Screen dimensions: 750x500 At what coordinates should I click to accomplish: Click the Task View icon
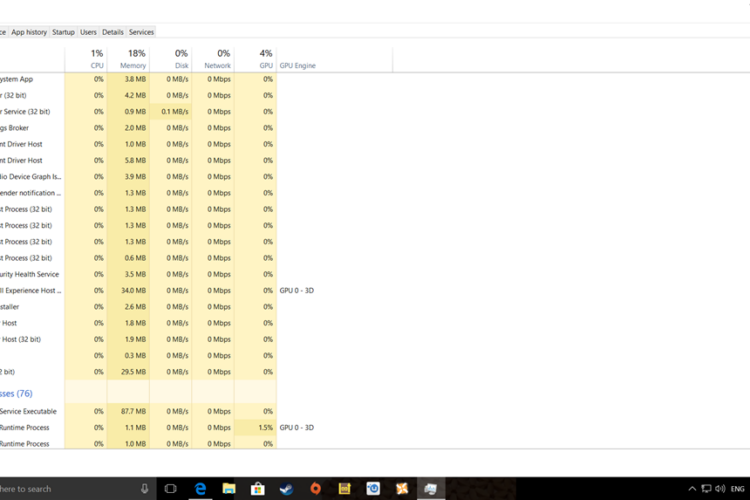[x=171, y=488]
